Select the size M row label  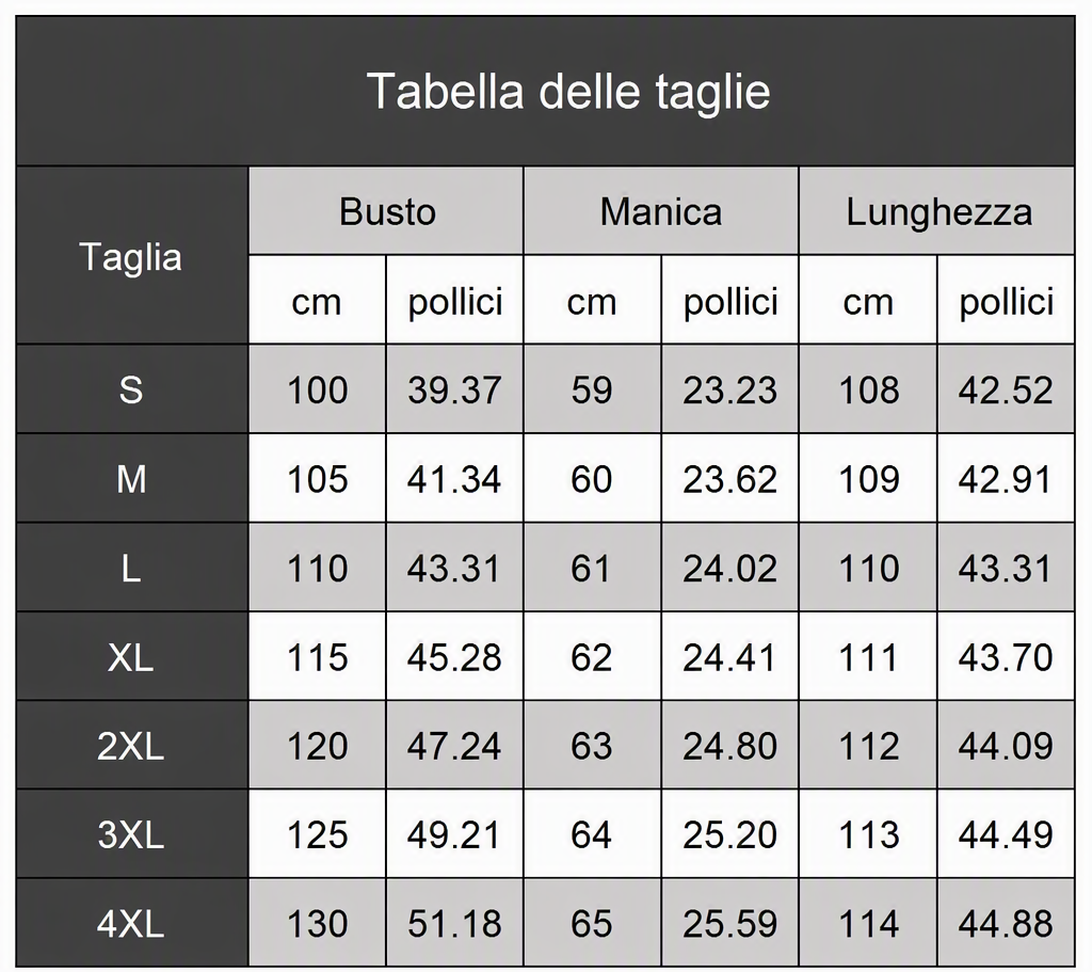pos(132,478)
